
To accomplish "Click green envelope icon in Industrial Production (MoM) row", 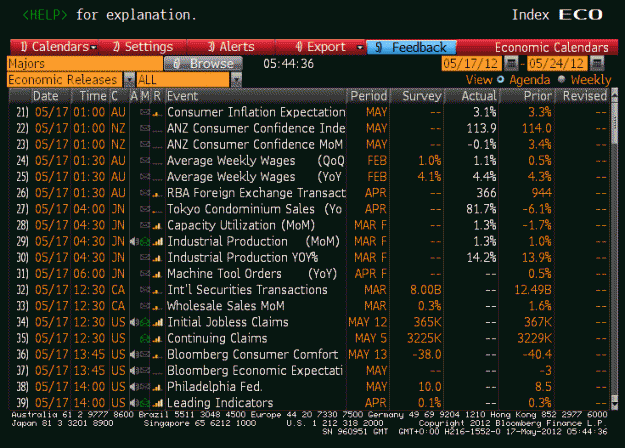I will 145,241.
